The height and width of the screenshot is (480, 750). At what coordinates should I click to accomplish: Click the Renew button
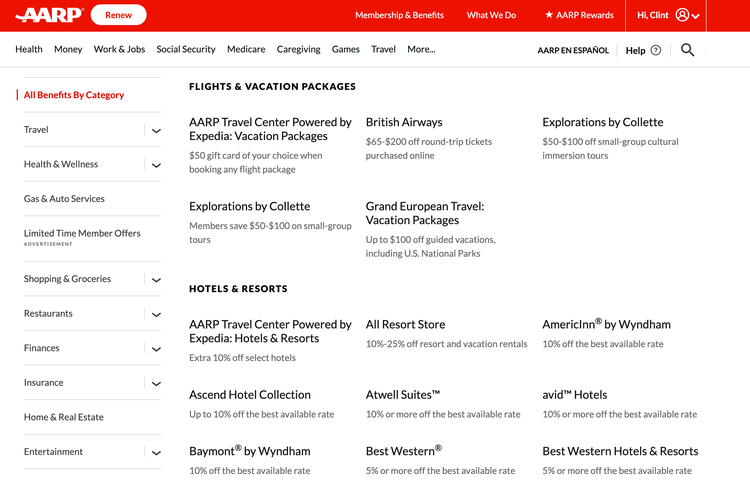[119, 15]
